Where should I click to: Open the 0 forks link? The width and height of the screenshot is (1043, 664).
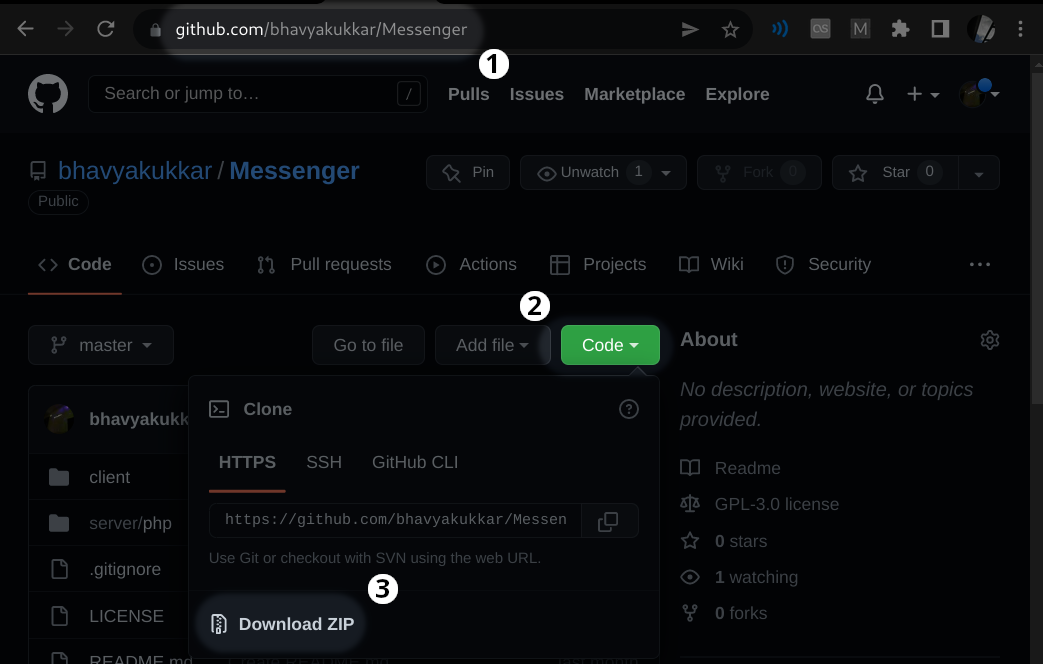(724, 613)
